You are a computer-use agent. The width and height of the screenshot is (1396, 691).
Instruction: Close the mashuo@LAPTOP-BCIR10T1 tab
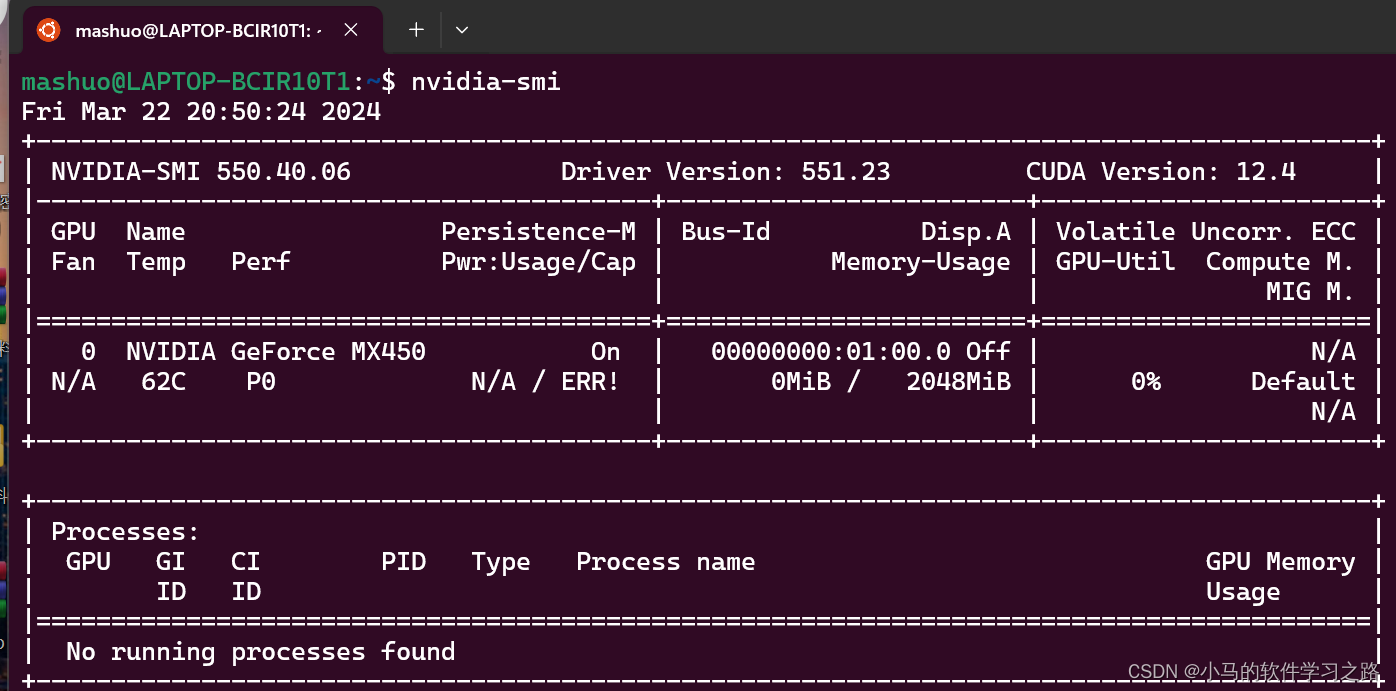coord(350,30)
